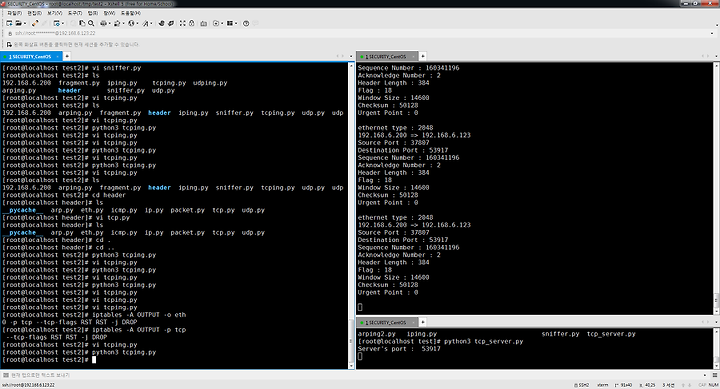Click the Print toolbar icon

pos(103,23)
